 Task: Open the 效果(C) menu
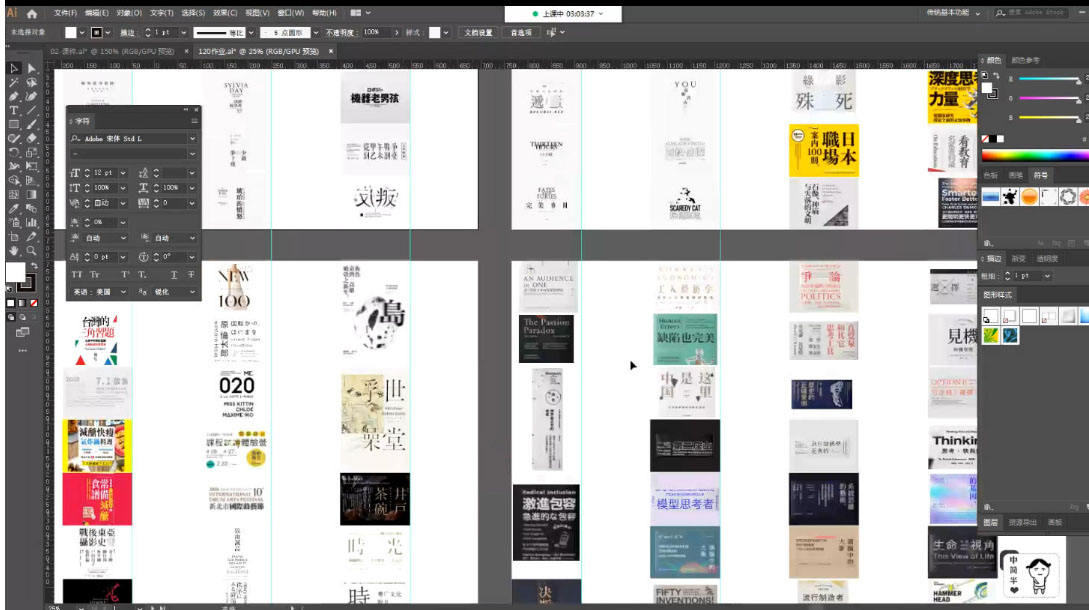tap(225, 13)
